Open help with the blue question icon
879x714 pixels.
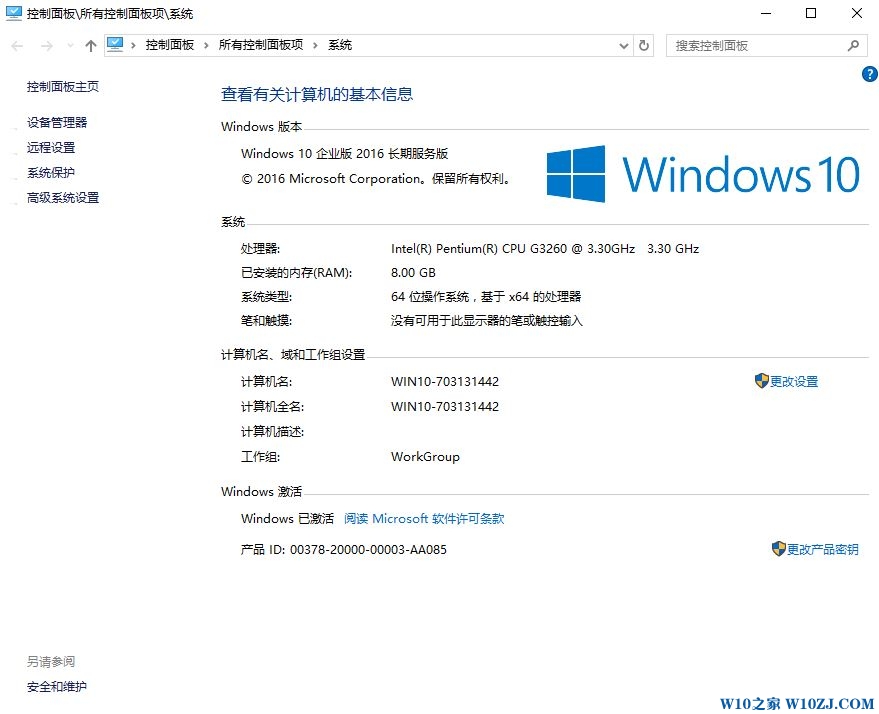(869, 74)
